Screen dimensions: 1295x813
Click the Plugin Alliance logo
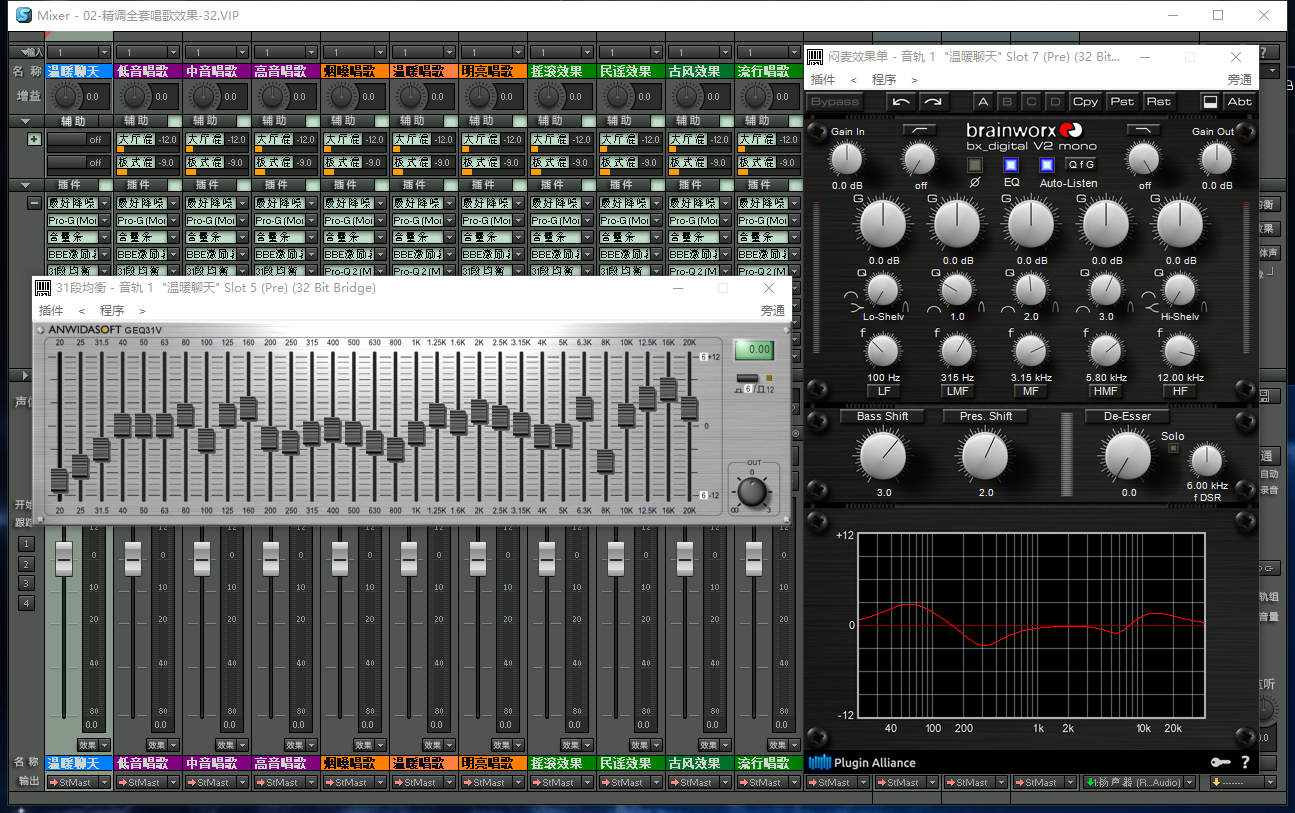pos(862,762)
